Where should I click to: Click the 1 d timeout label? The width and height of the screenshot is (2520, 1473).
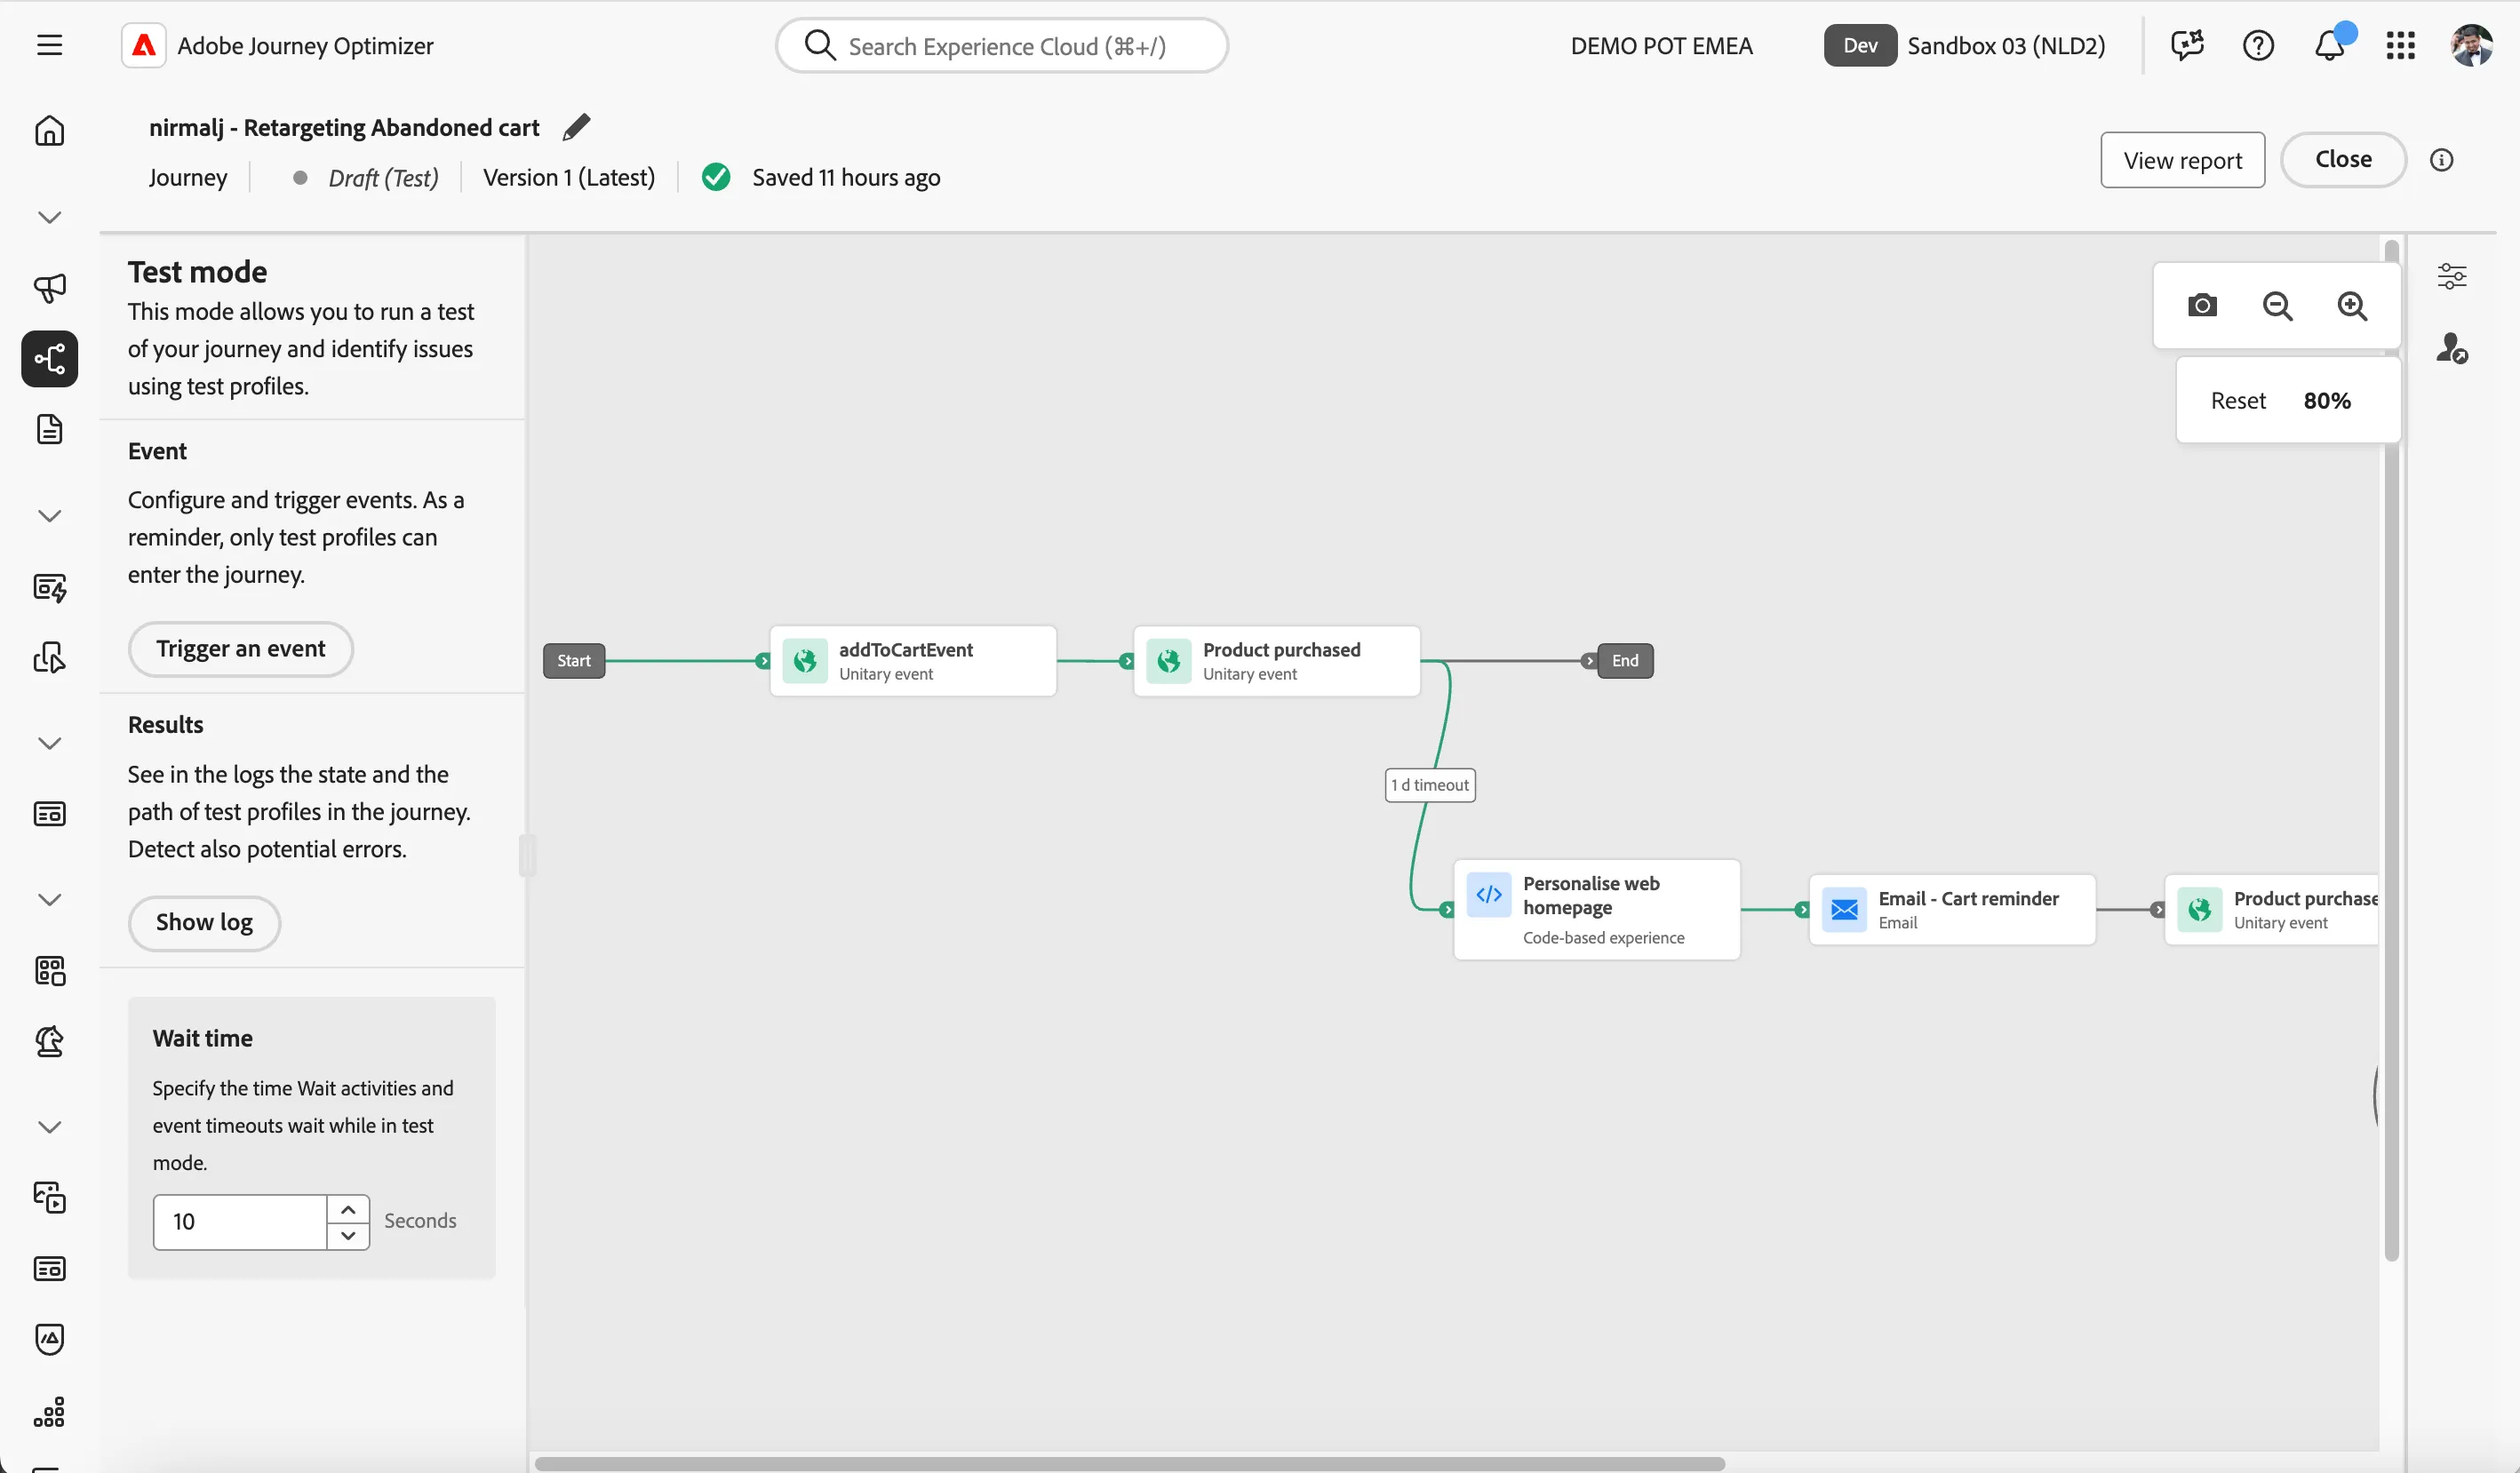click(x=1430, y=785)
